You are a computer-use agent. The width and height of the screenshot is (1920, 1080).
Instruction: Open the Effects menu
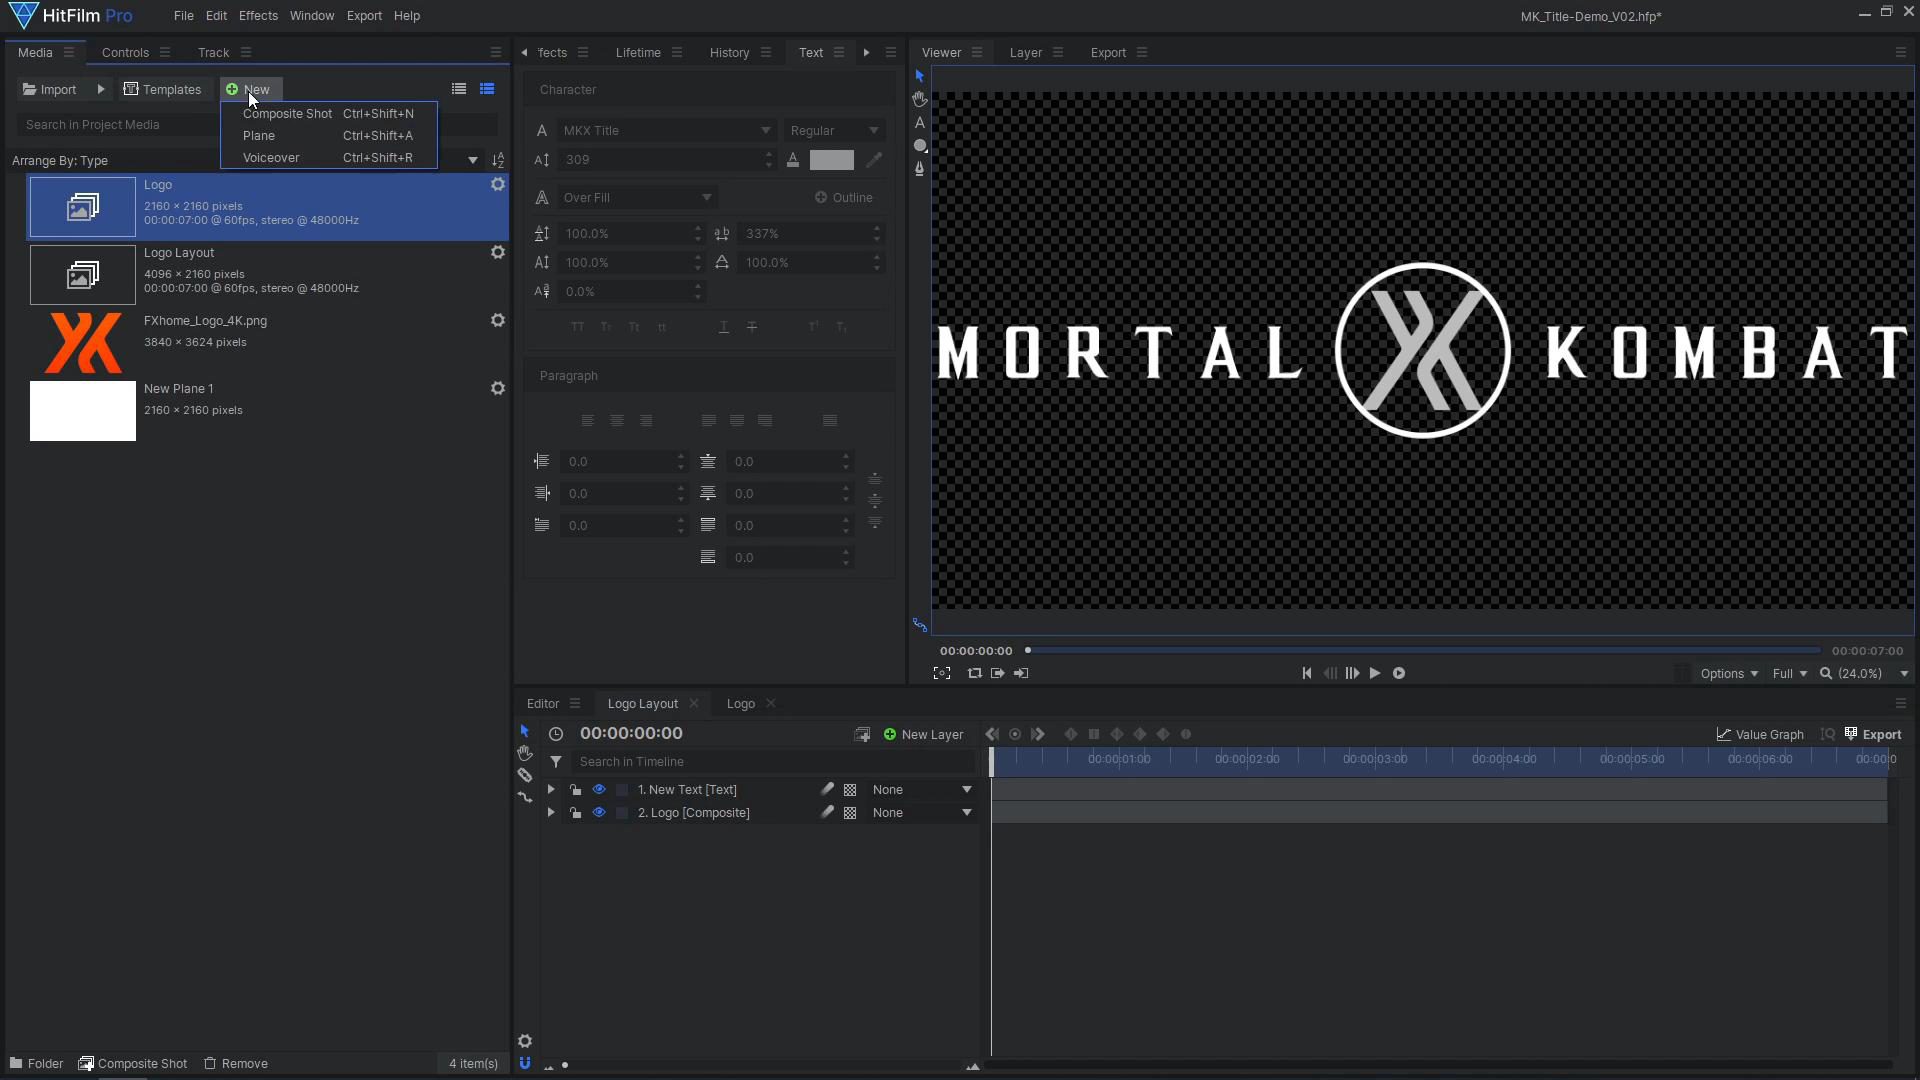point(258,16)
